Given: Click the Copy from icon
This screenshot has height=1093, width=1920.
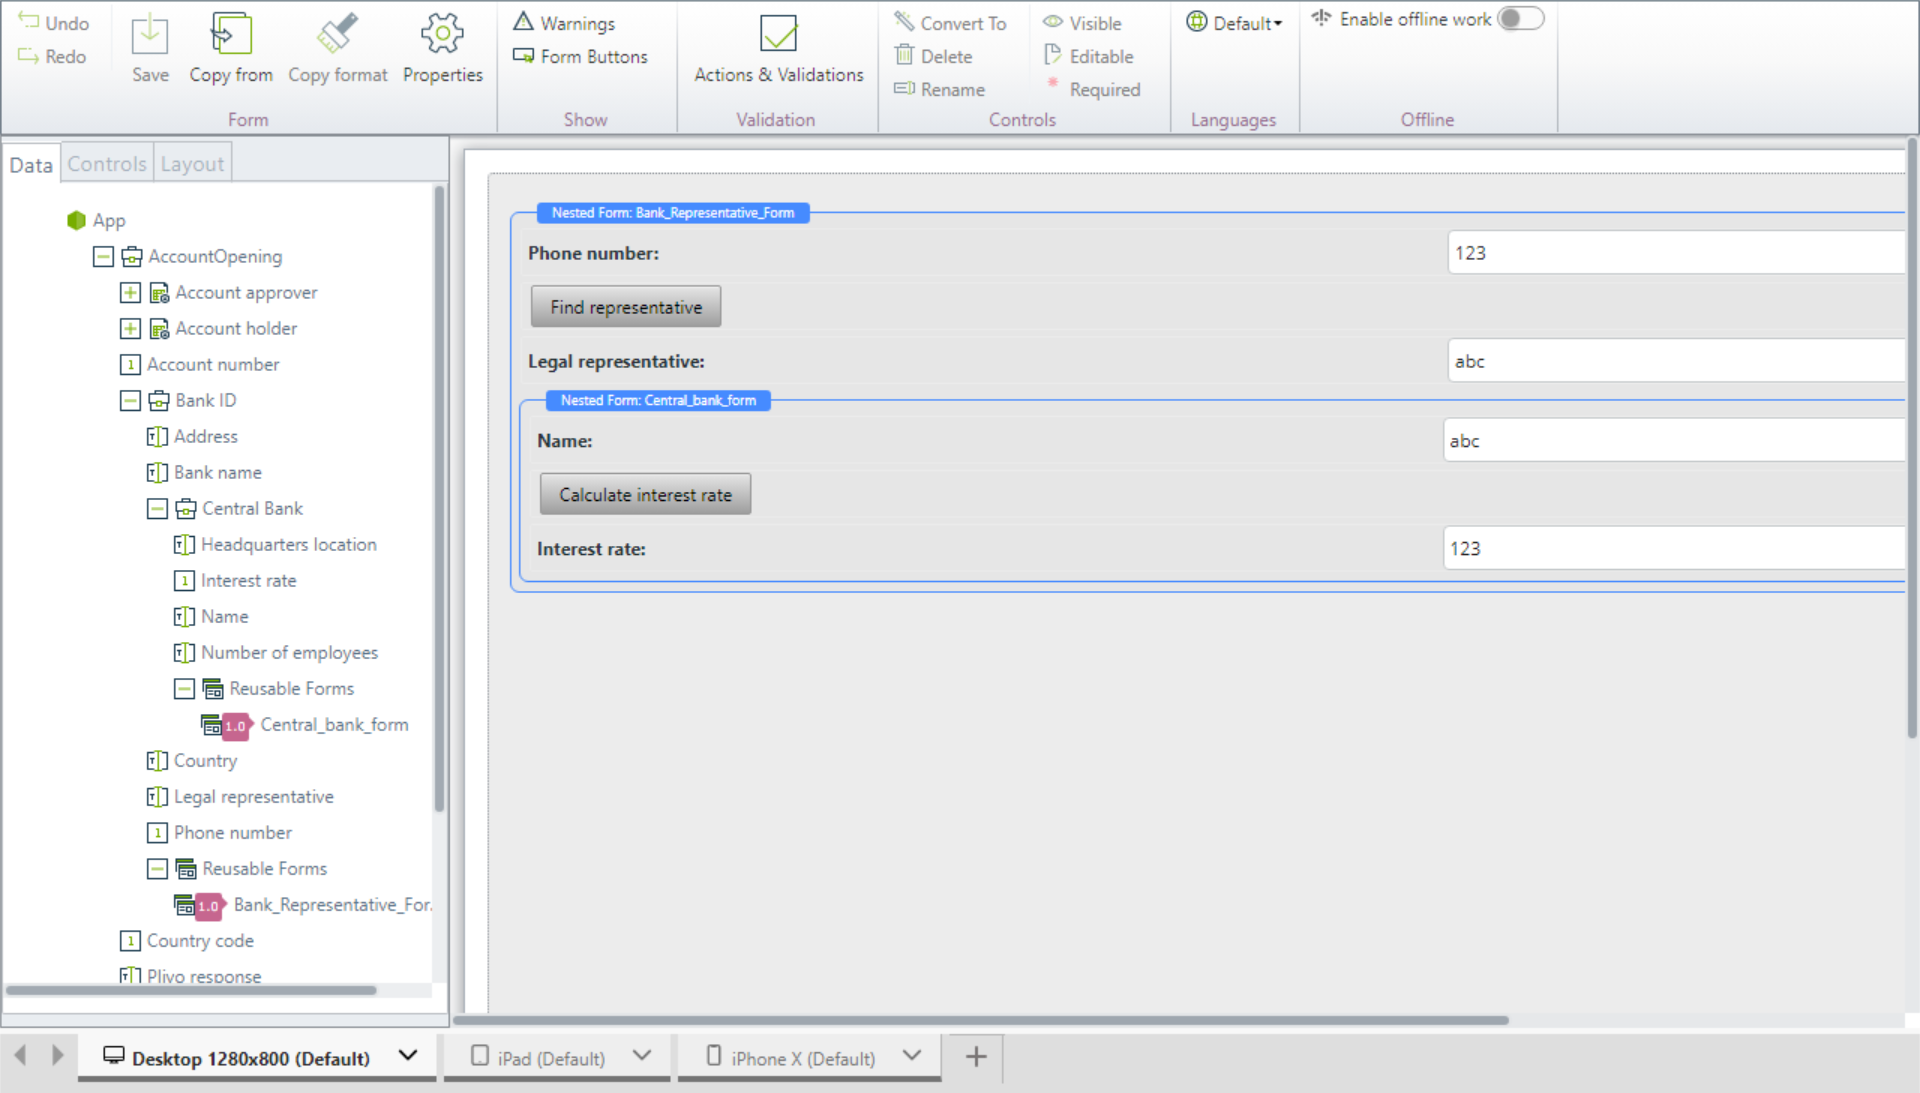Looking at the screenshot, I should (x=231, y=35).
